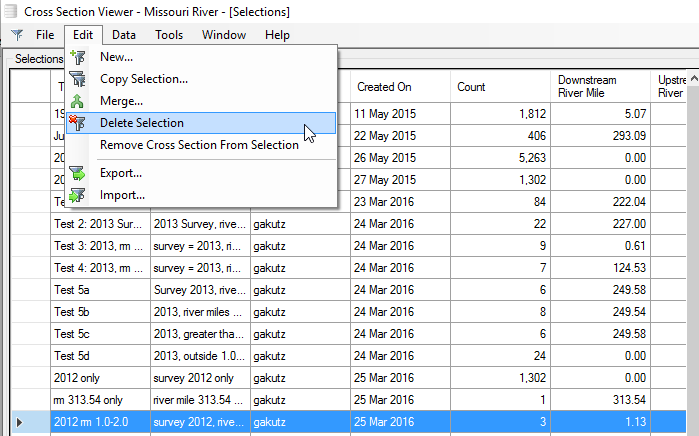
Task: Click the Delete Selection red X icon
Action: tap(78, 123)
